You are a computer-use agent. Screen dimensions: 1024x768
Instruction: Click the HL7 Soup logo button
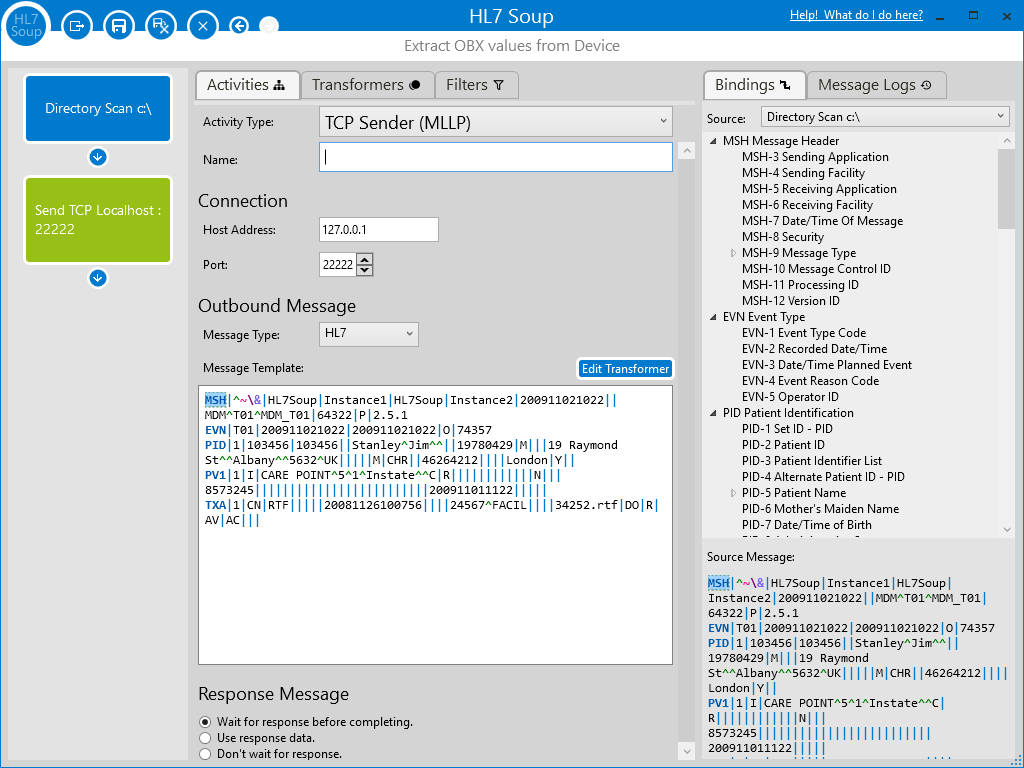tap(26, 26)
